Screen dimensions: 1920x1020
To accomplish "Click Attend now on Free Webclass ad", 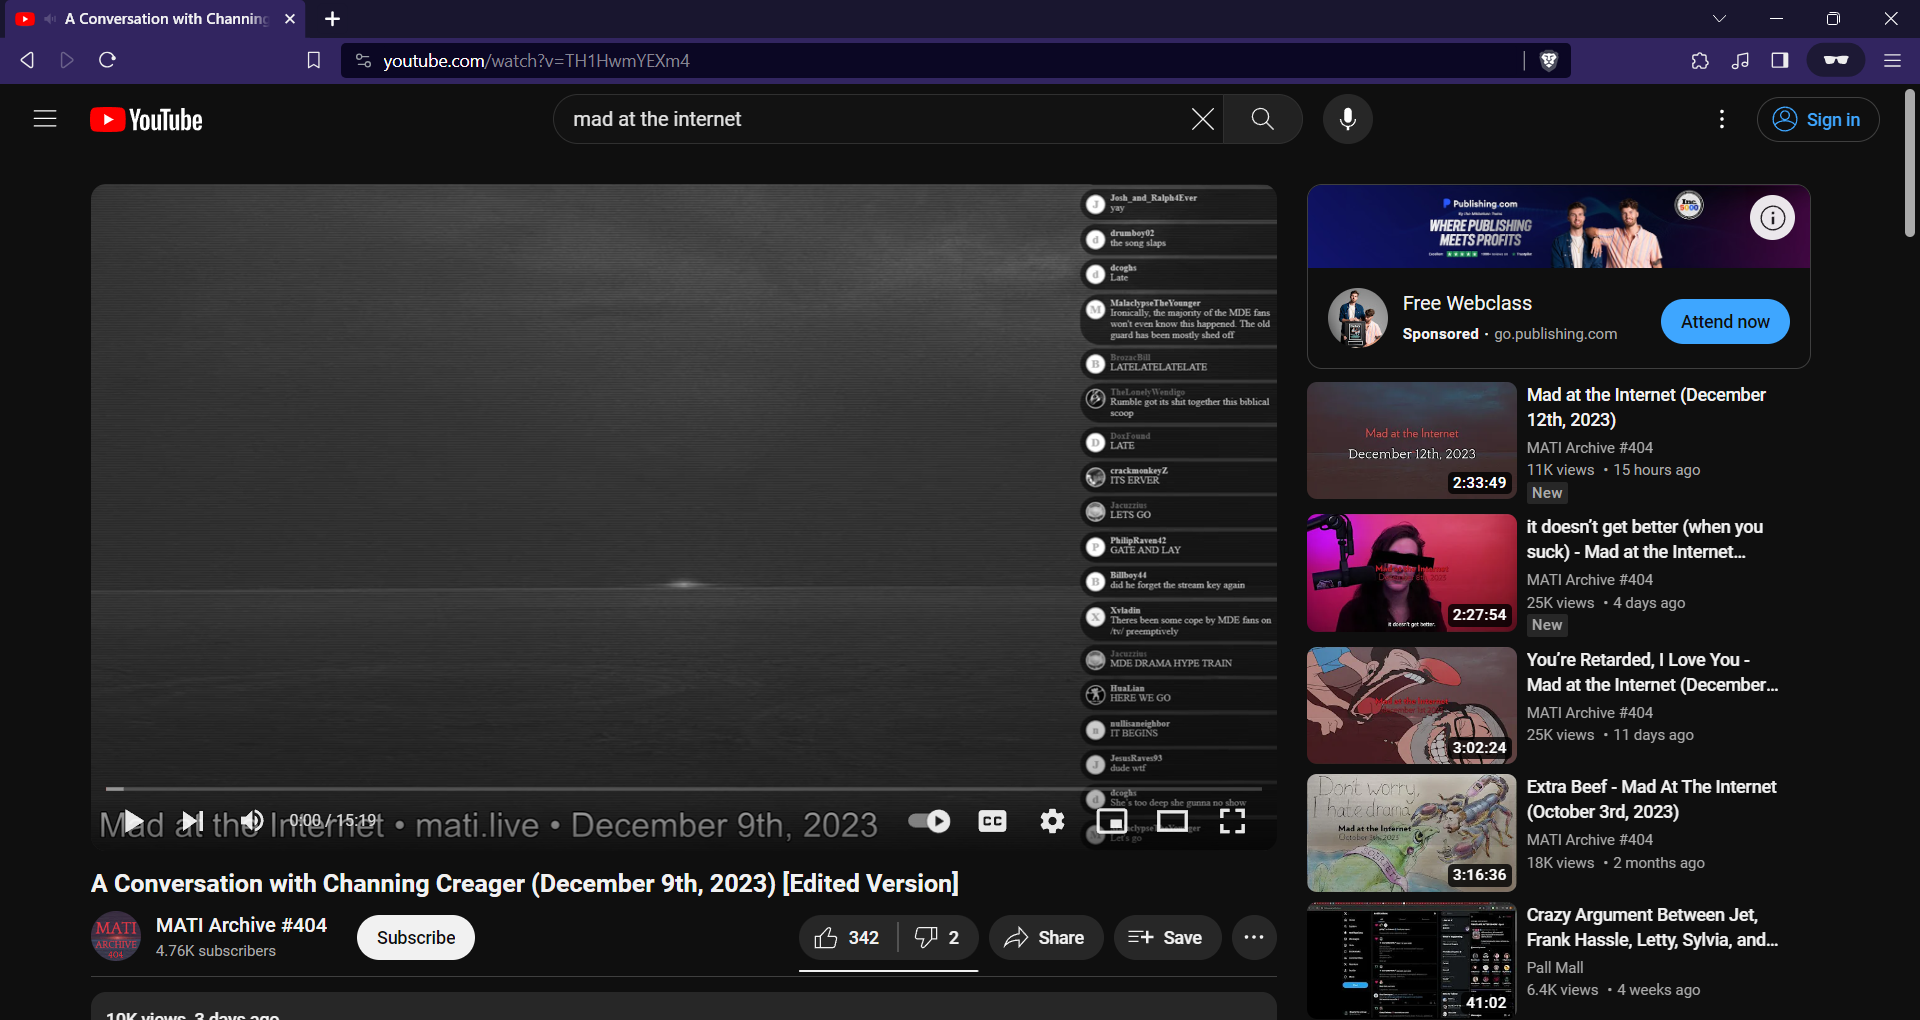I will click(x=1725, y=321).
